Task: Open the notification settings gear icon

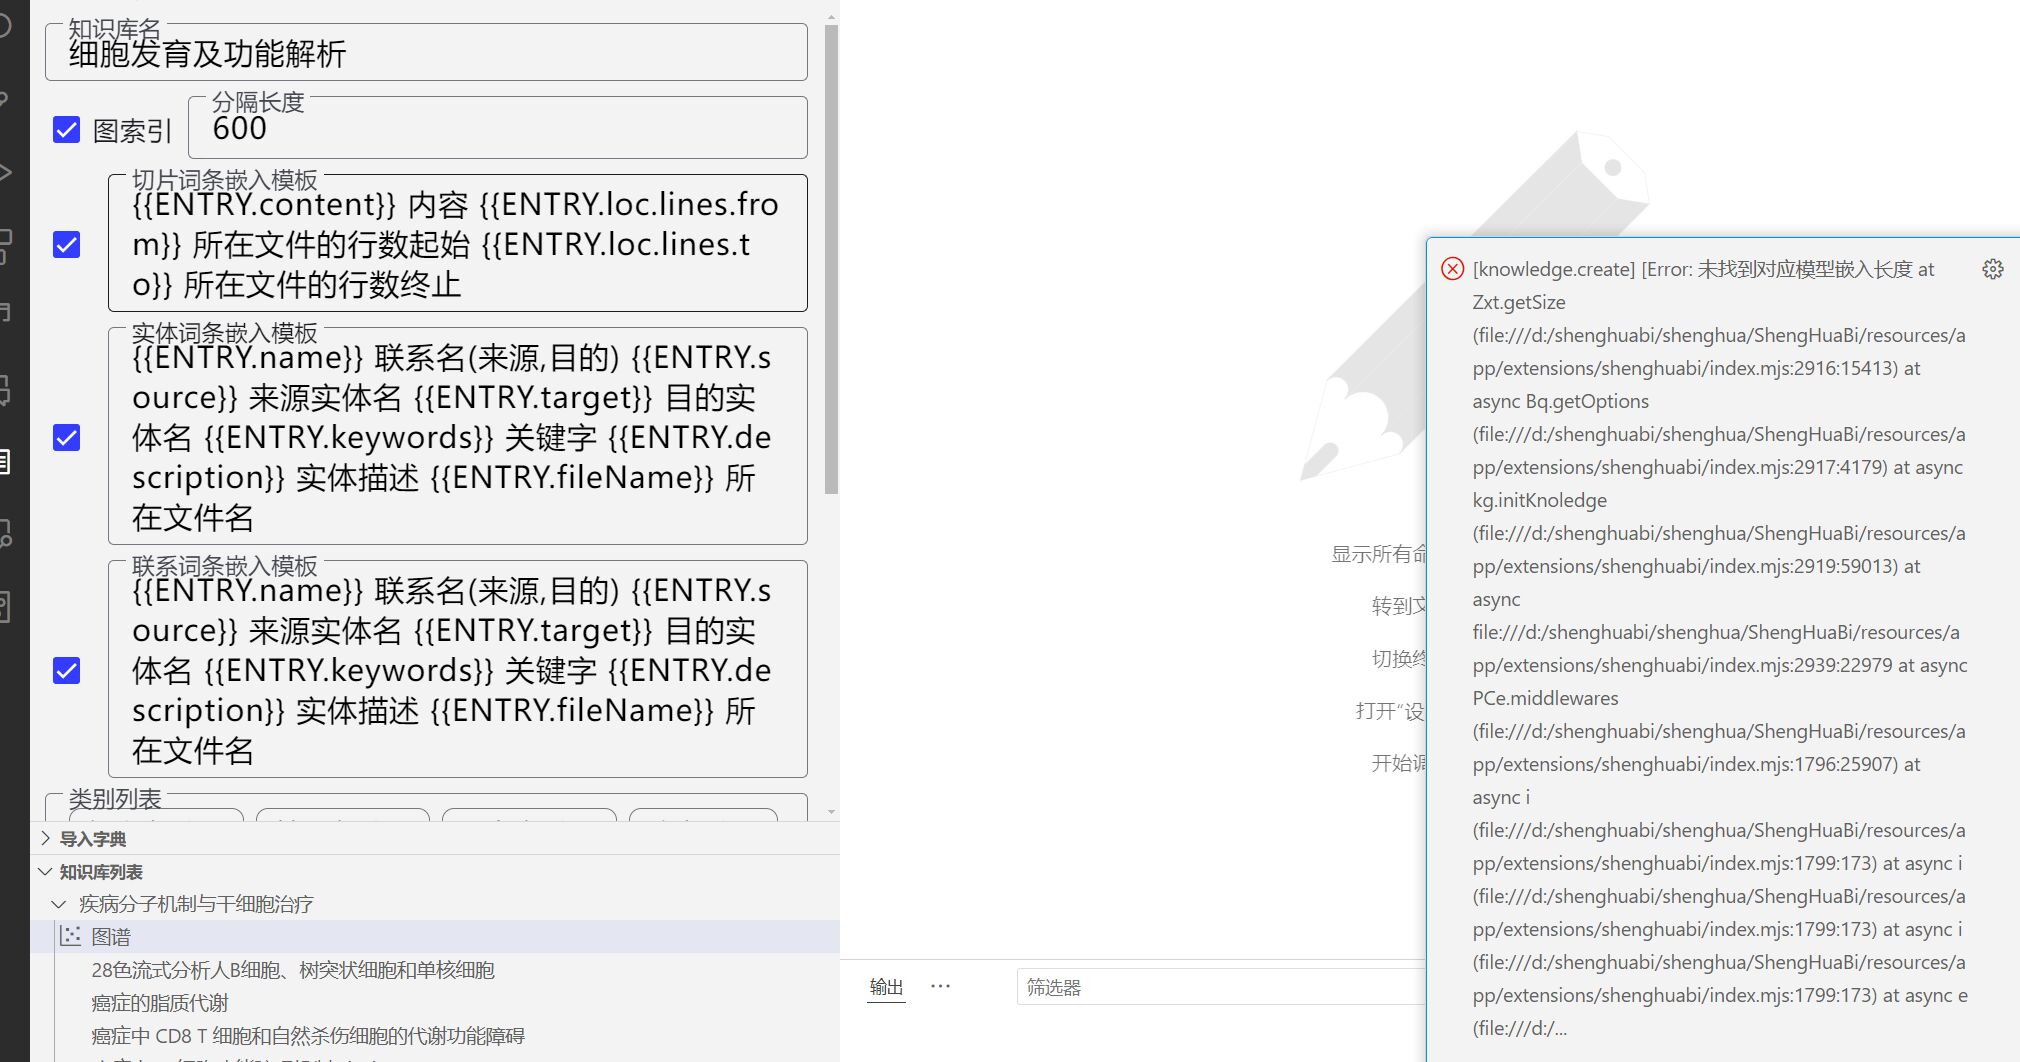Action: pos(1992,269)
